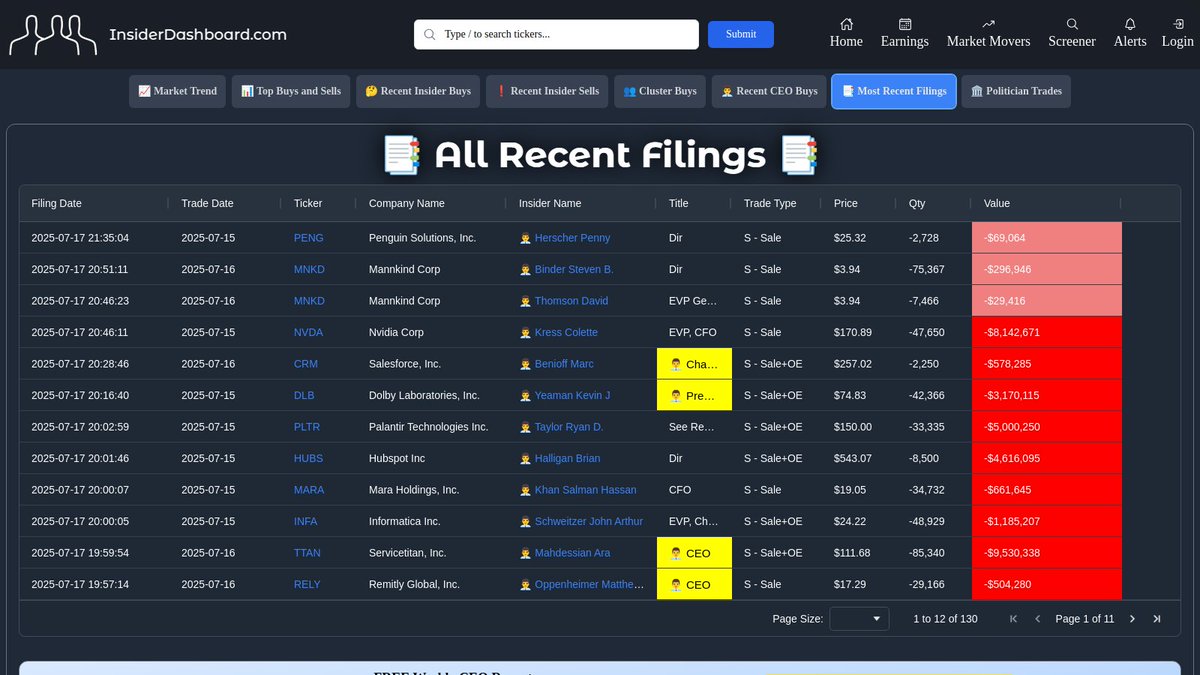This screenshot has height=675, width=1200.
Task: Open the RELY ticker link
Action: (x=307, y=584)
